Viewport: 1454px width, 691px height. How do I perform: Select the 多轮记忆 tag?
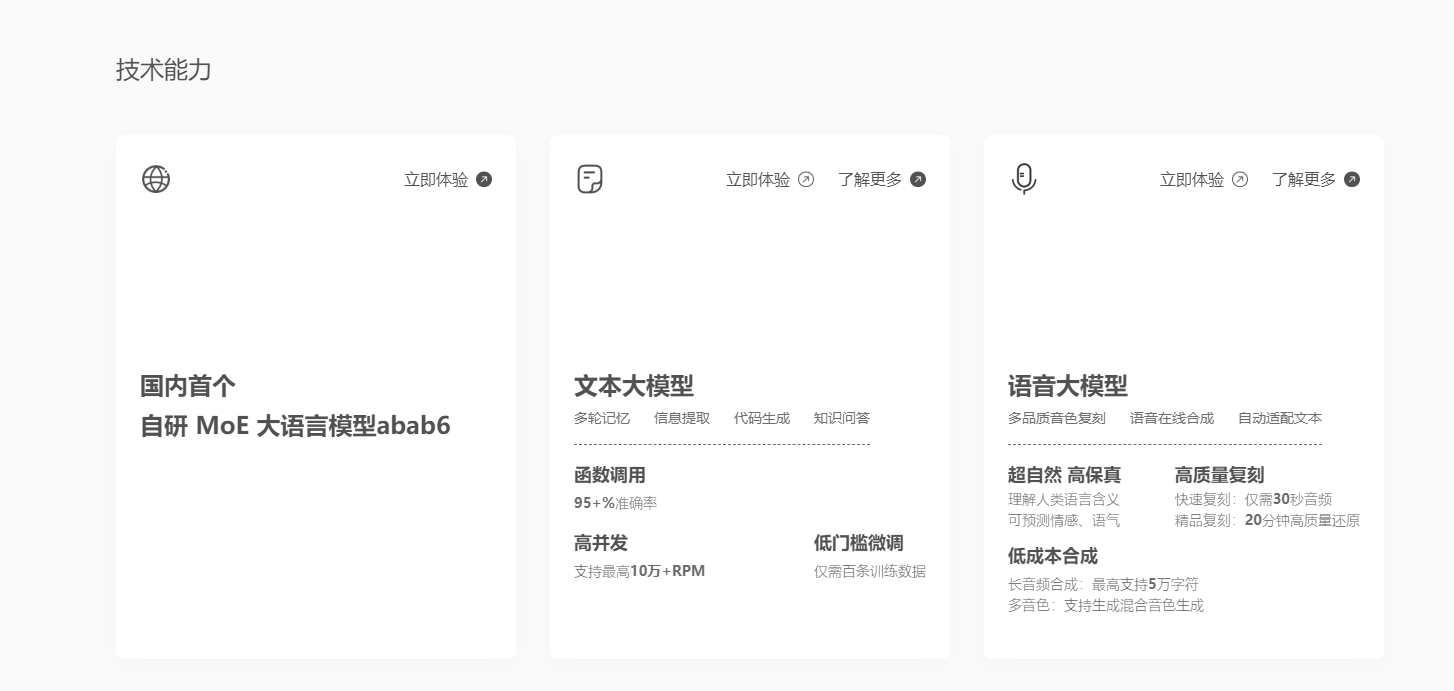click(x=602, y=418)
